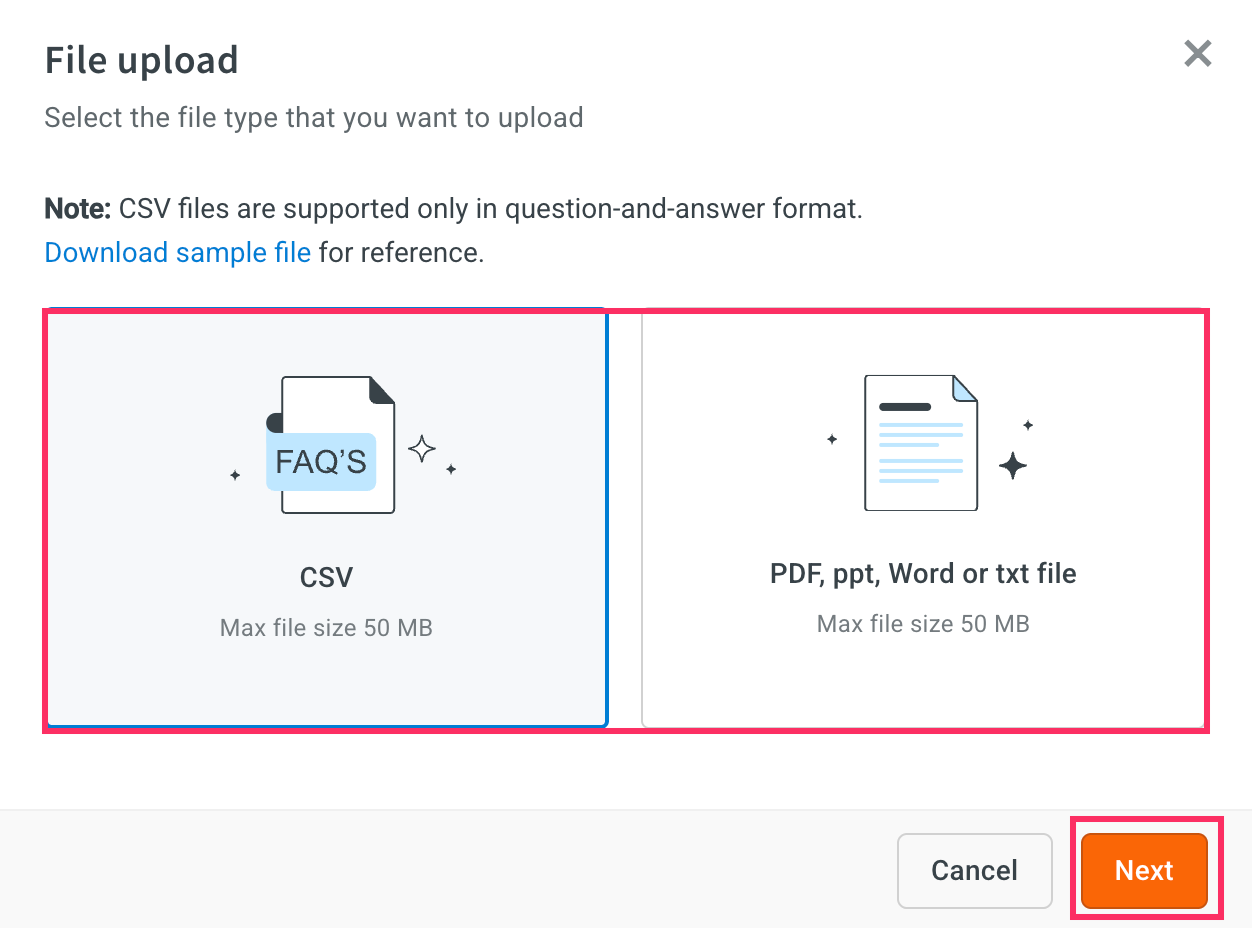Click the "Max file size 50 MB" text under PDF
This screenshot has height=928, width=1252.
tap(923, 624)
